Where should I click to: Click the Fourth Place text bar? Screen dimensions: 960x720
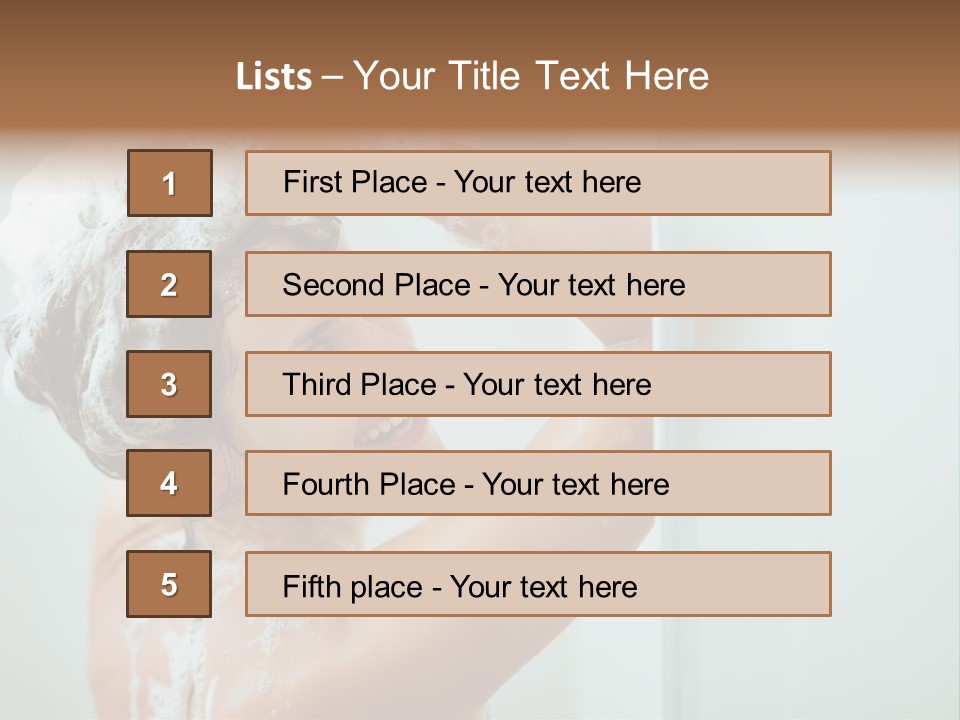pos(538,483)
